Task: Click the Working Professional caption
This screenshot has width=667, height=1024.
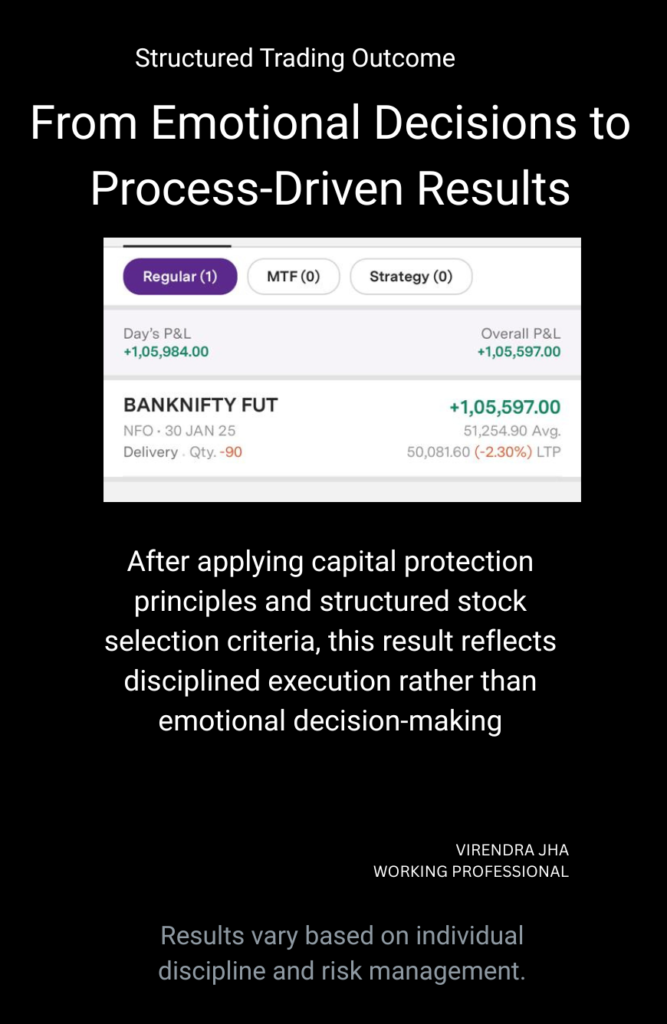Action: [471, 872]
